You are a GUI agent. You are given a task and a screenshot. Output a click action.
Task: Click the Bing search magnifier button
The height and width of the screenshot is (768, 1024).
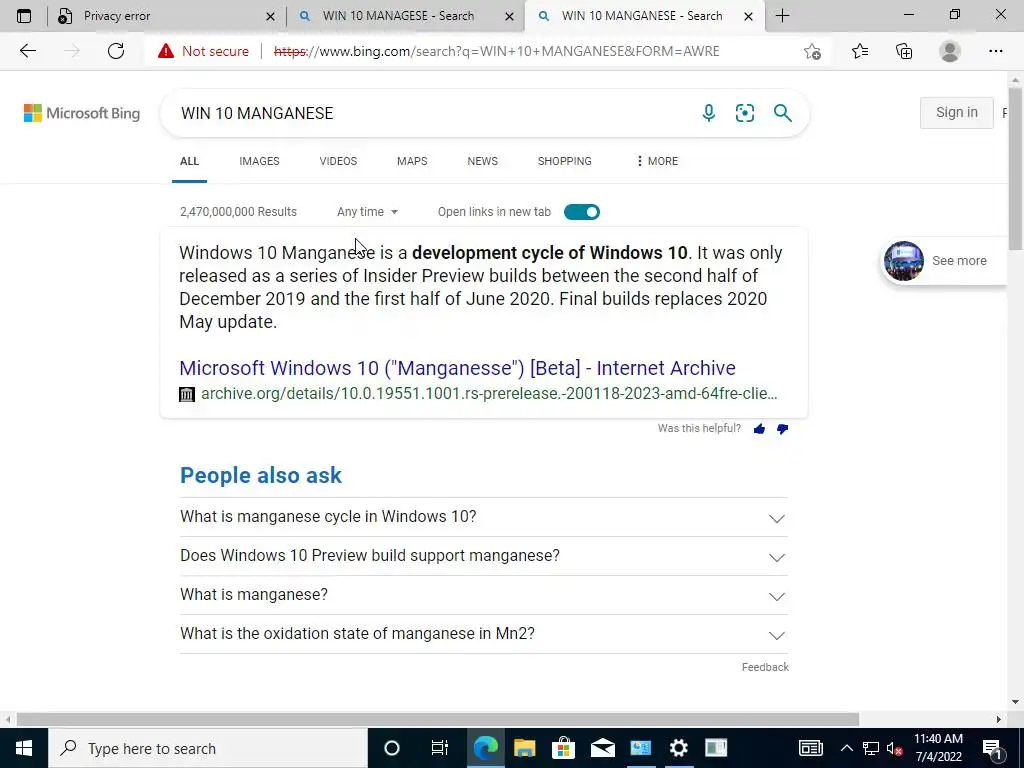tap(782, 113)
